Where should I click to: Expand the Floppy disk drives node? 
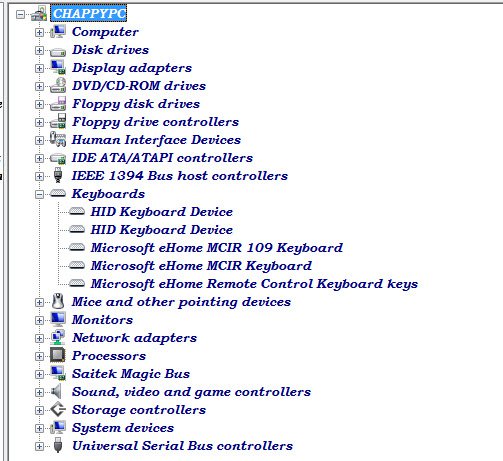click(39, 104)
